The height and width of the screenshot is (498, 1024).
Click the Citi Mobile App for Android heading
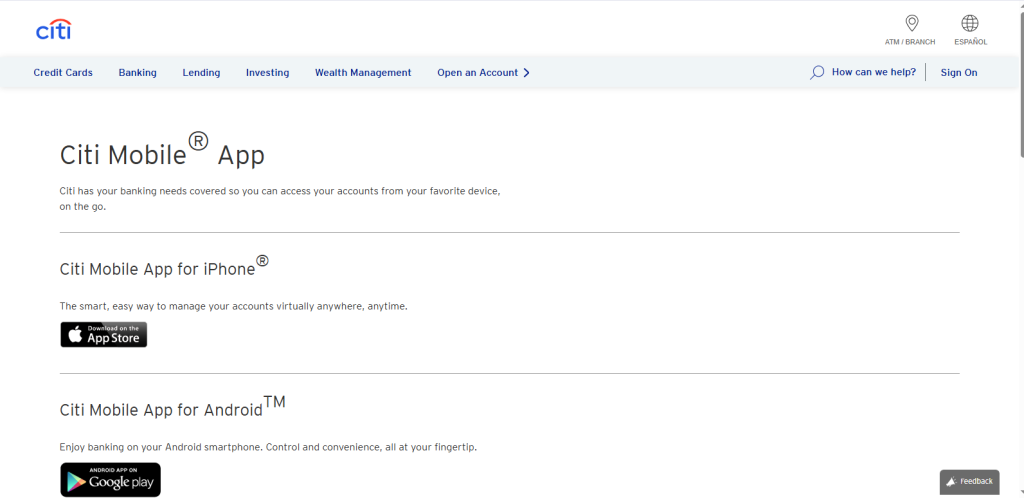coord(172,406)
